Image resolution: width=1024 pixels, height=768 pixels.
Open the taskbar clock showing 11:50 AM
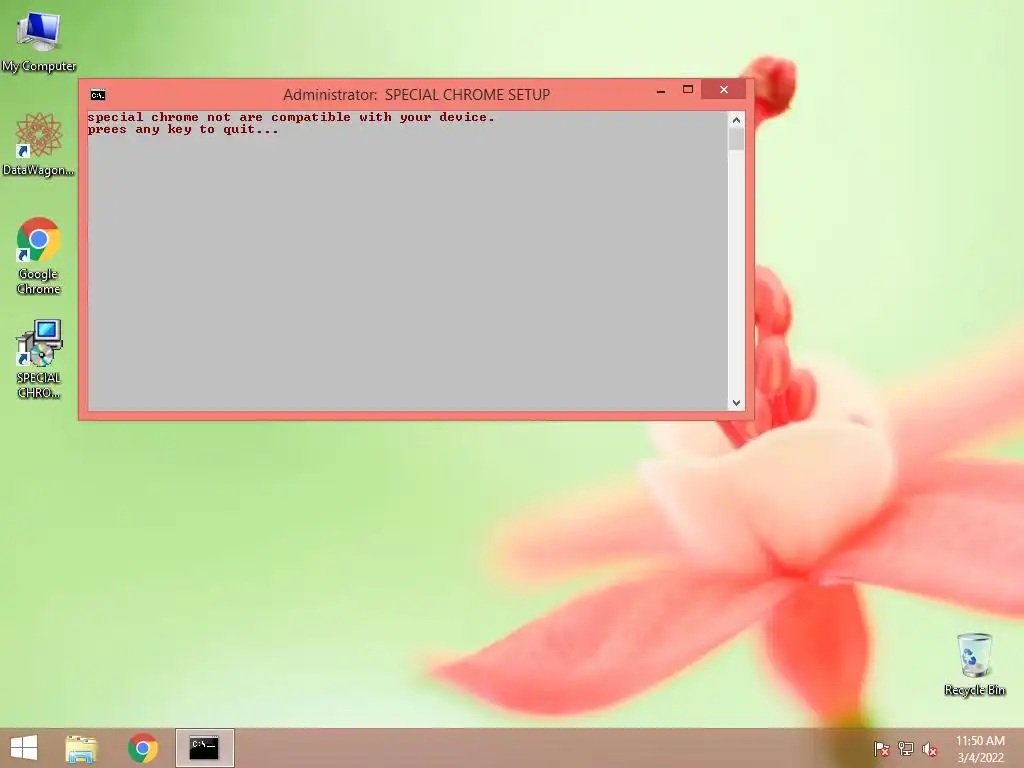tap(980, 748)
